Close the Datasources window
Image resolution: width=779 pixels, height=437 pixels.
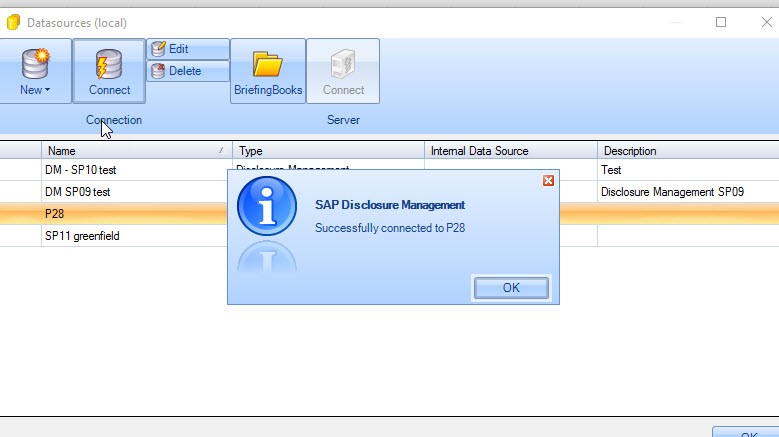767,22
